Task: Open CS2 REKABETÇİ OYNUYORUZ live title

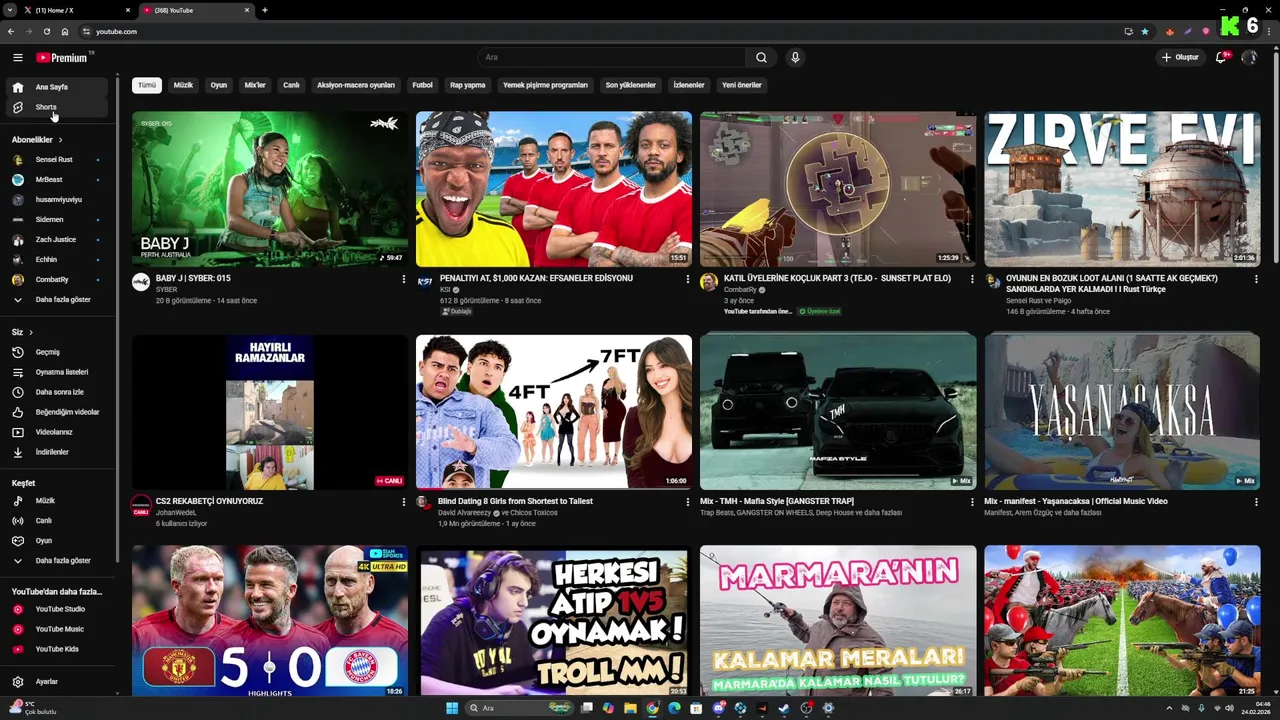Action: tap(209, 501)
